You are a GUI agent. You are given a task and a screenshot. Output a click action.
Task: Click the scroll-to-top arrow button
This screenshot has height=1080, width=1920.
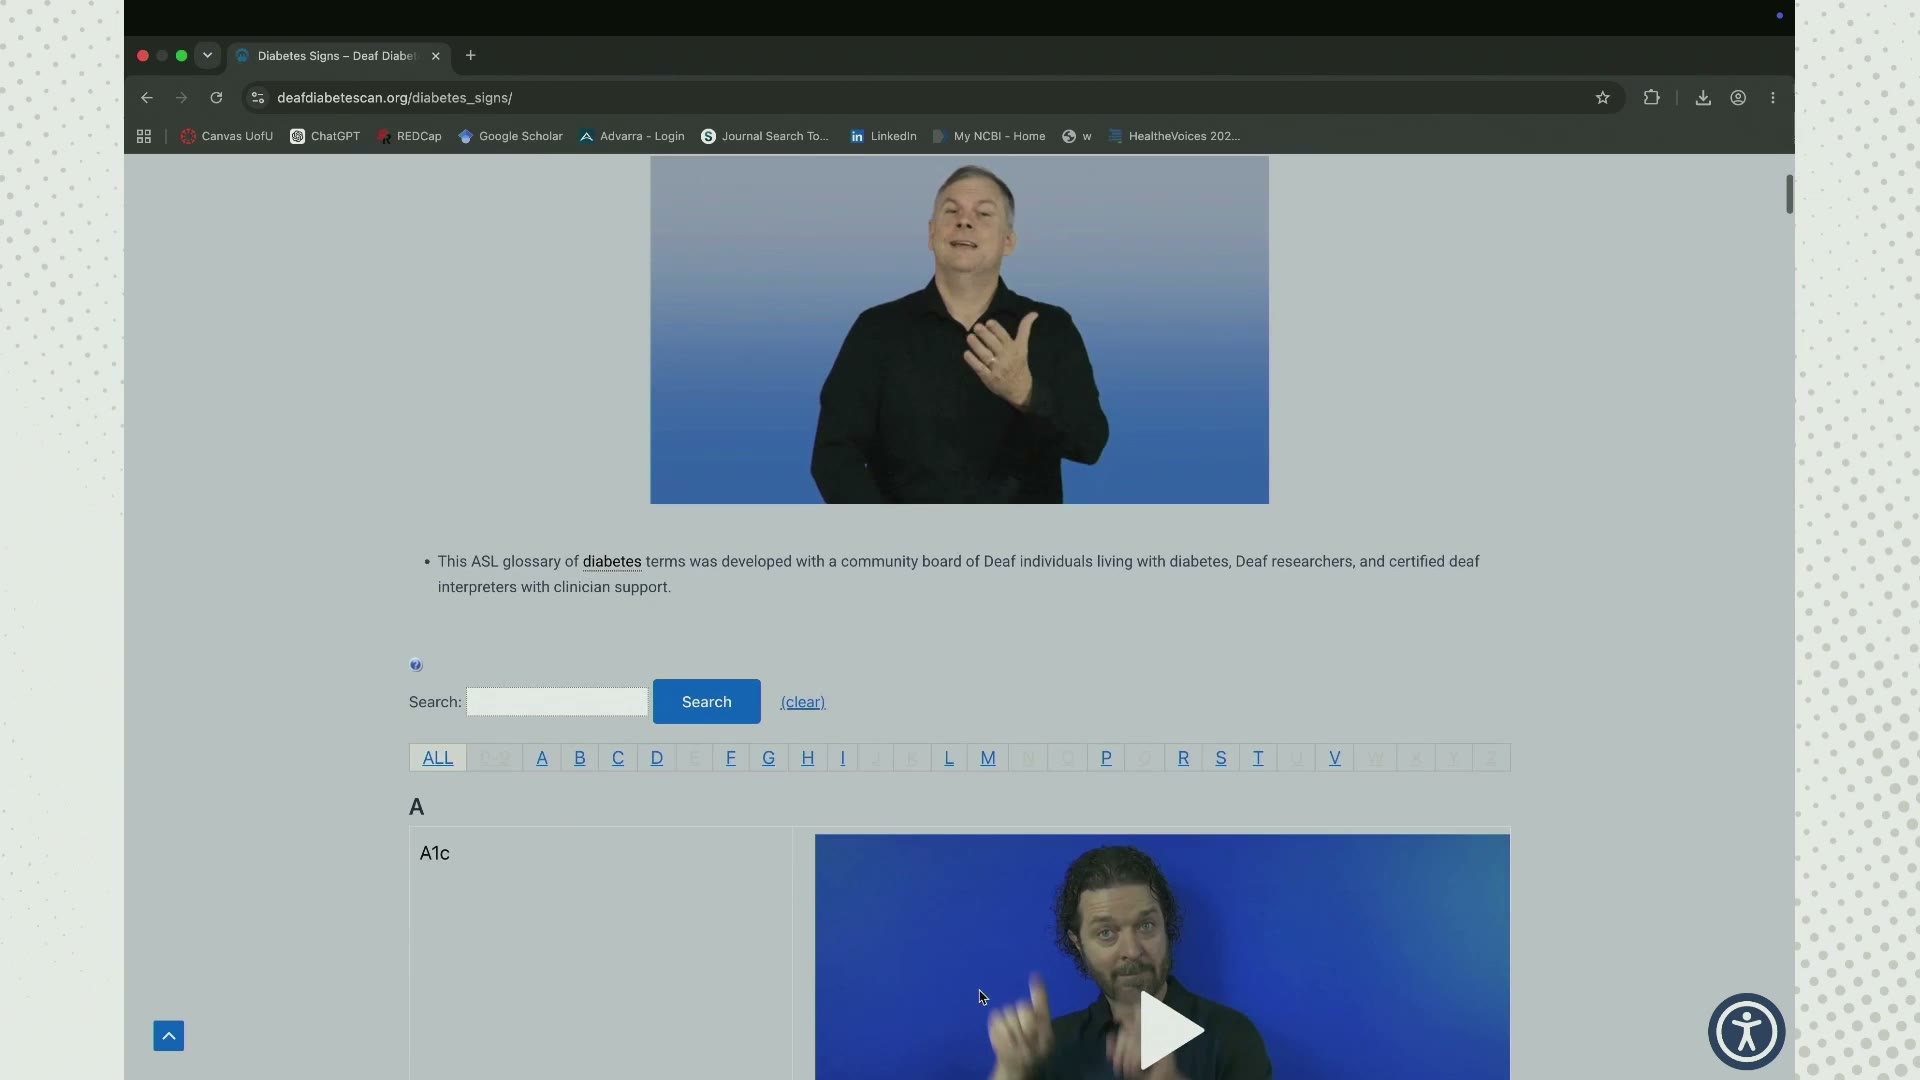(169, 1036)
